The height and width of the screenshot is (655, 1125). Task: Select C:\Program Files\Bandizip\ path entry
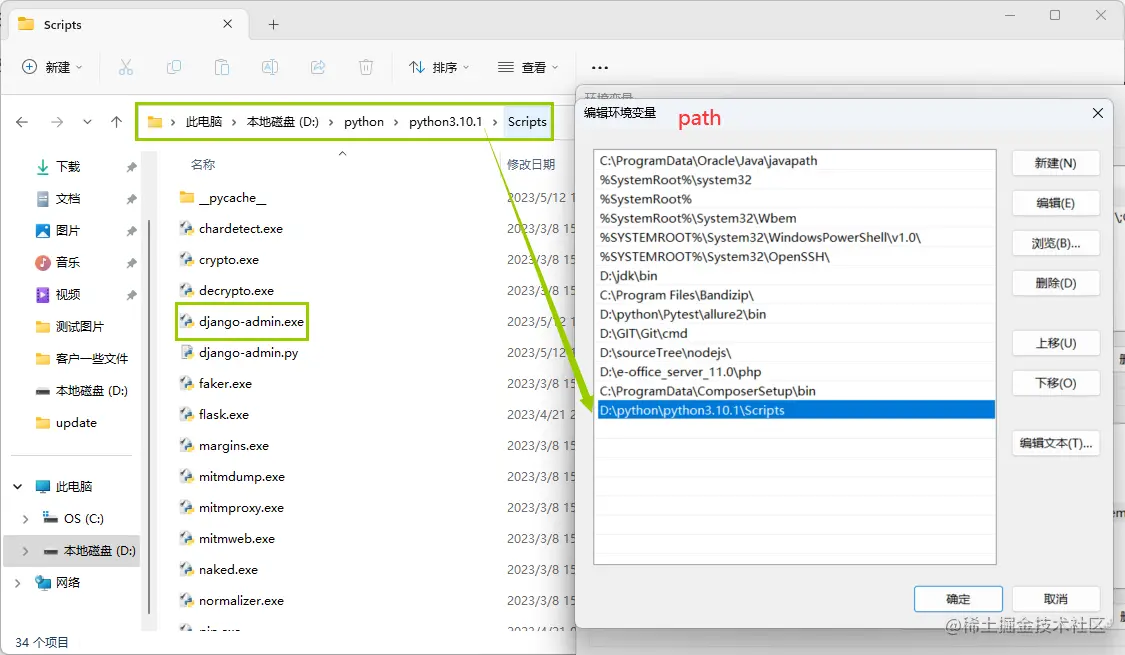[x=796, y=295]
